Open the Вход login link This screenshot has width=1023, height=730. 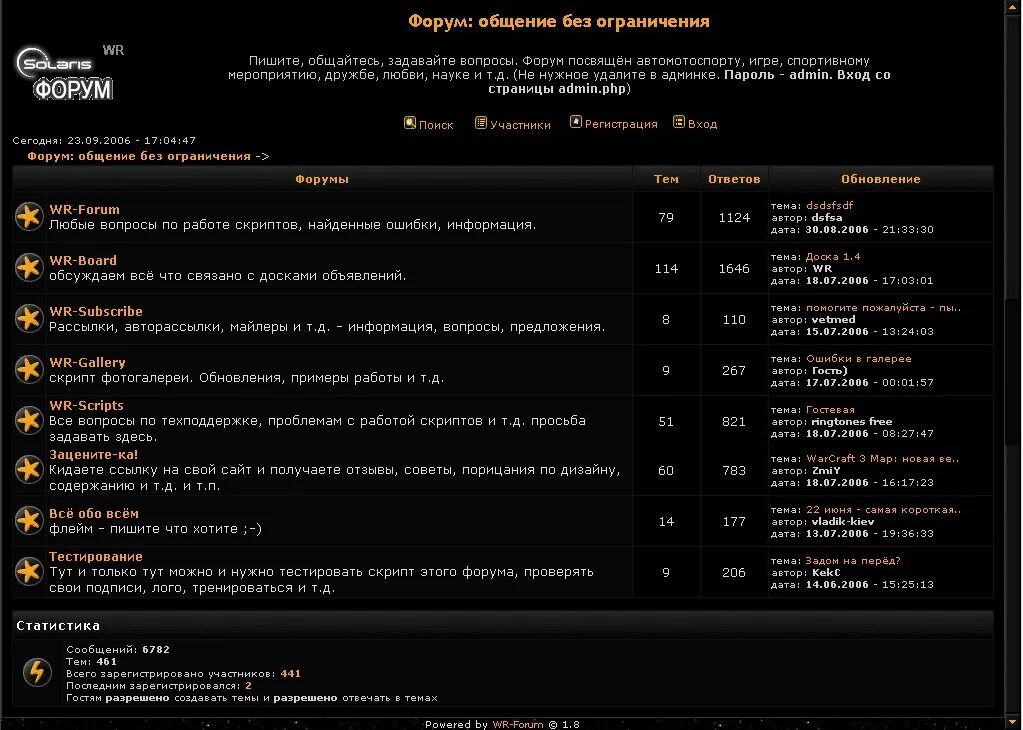703,124
